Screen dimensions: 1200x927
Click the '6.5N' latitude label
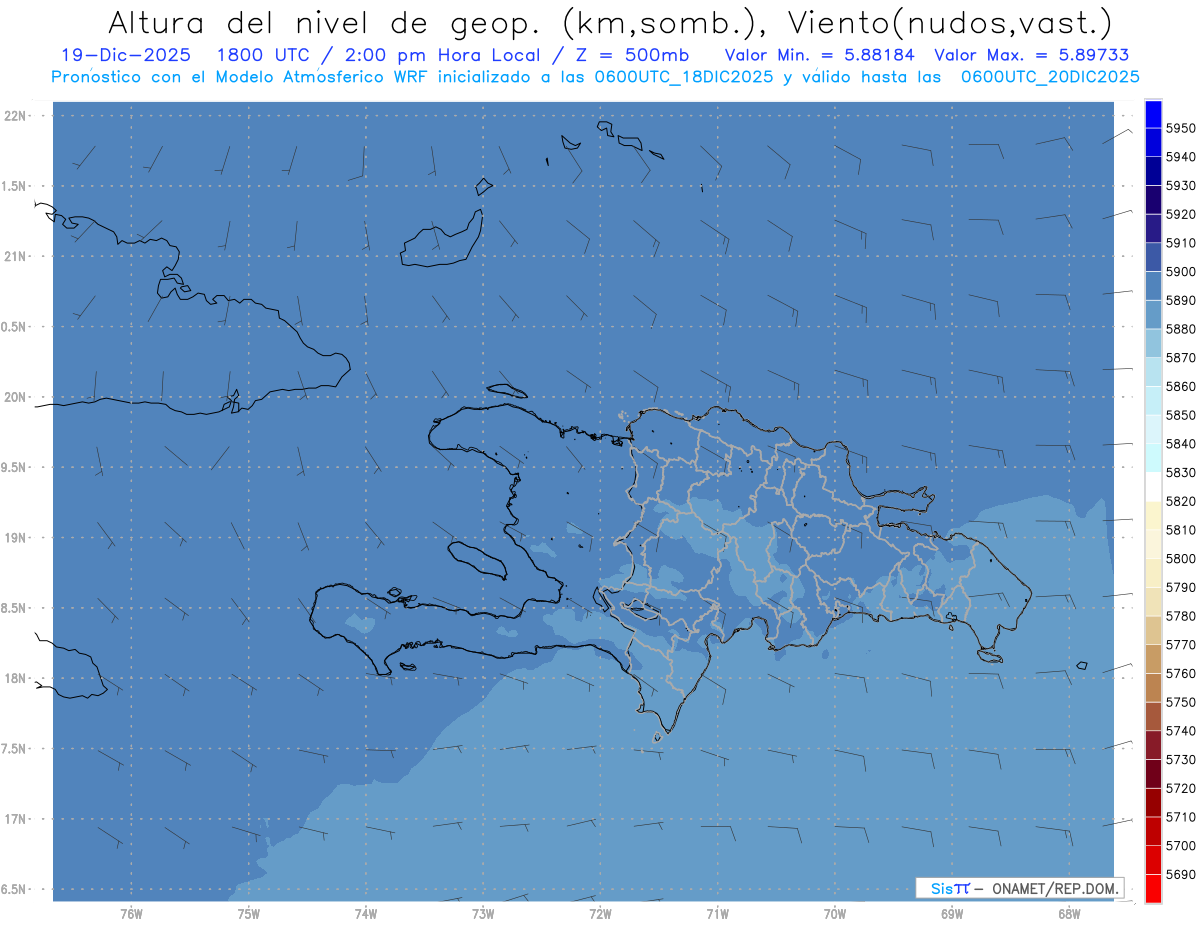point(15,889)
